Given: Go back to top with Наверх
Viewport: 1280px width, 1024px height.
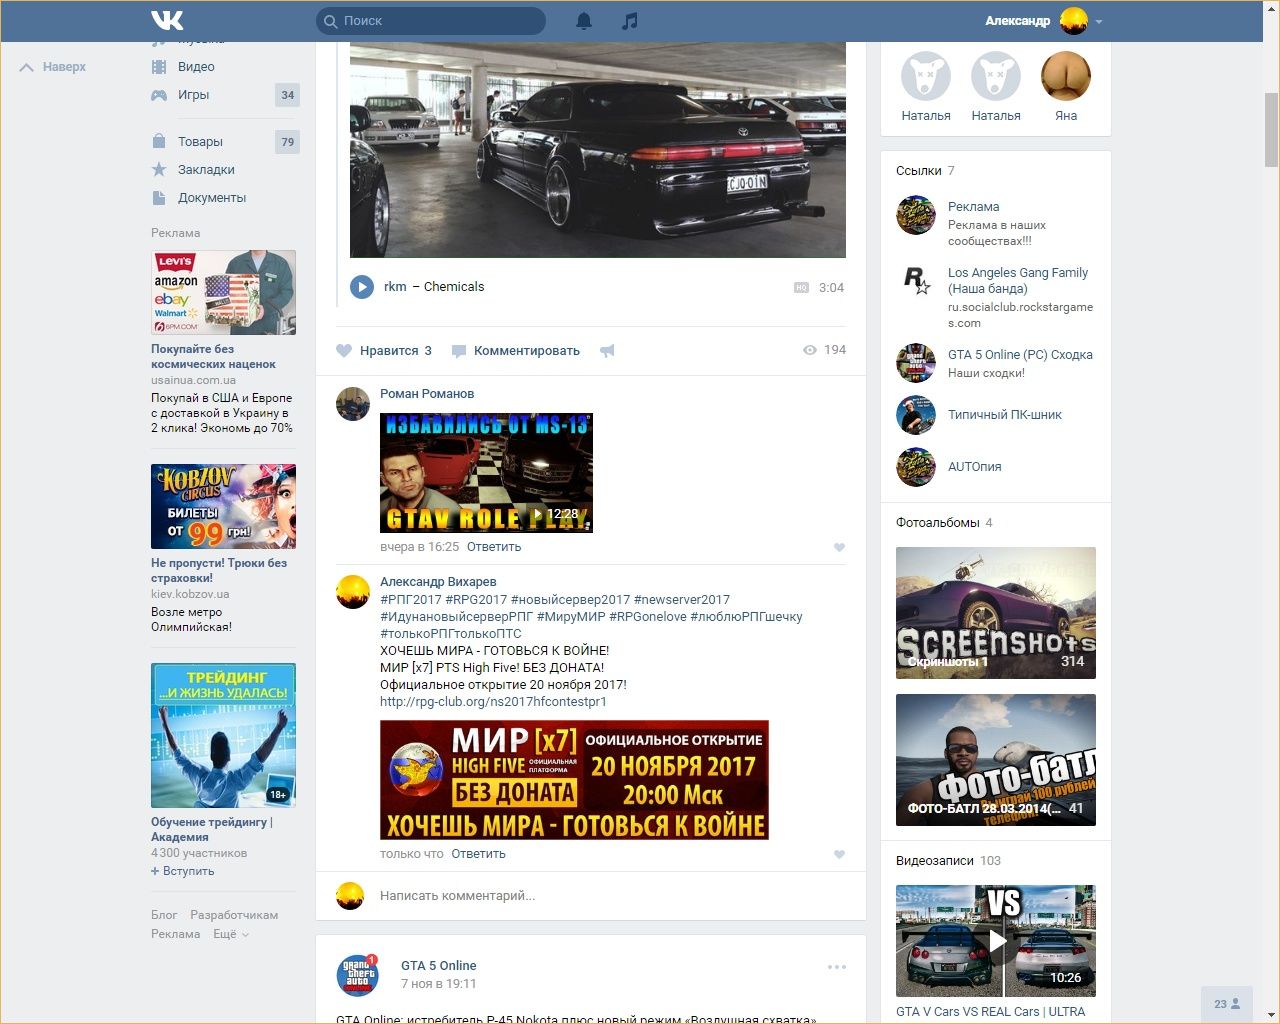Looking at the screenshot, I should click(x=54, y=67).
